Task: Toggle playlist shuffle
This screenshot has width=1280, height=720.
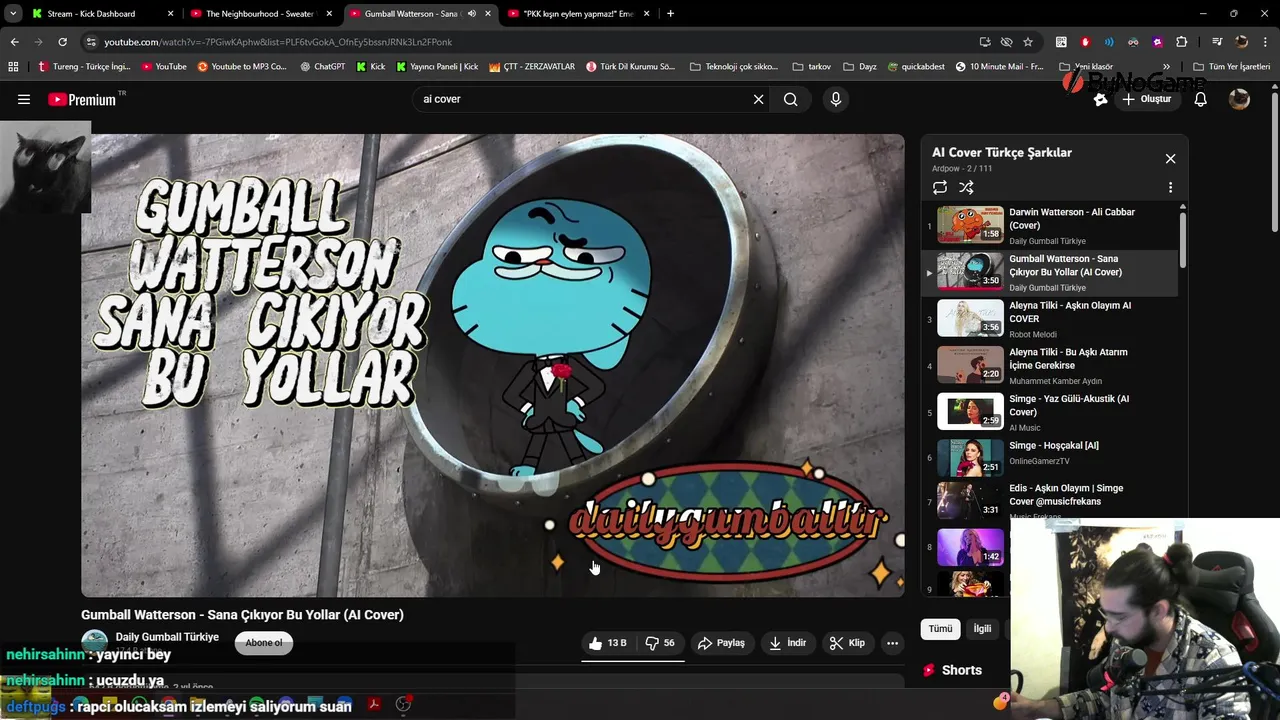Action: [967, 187]
